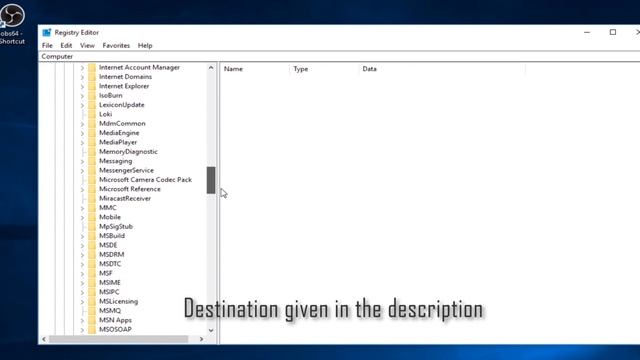Select the Microsoft Camera Codec Pack folder icon
640x360 pixels.
pyautogui.click(x=92, y=180)
